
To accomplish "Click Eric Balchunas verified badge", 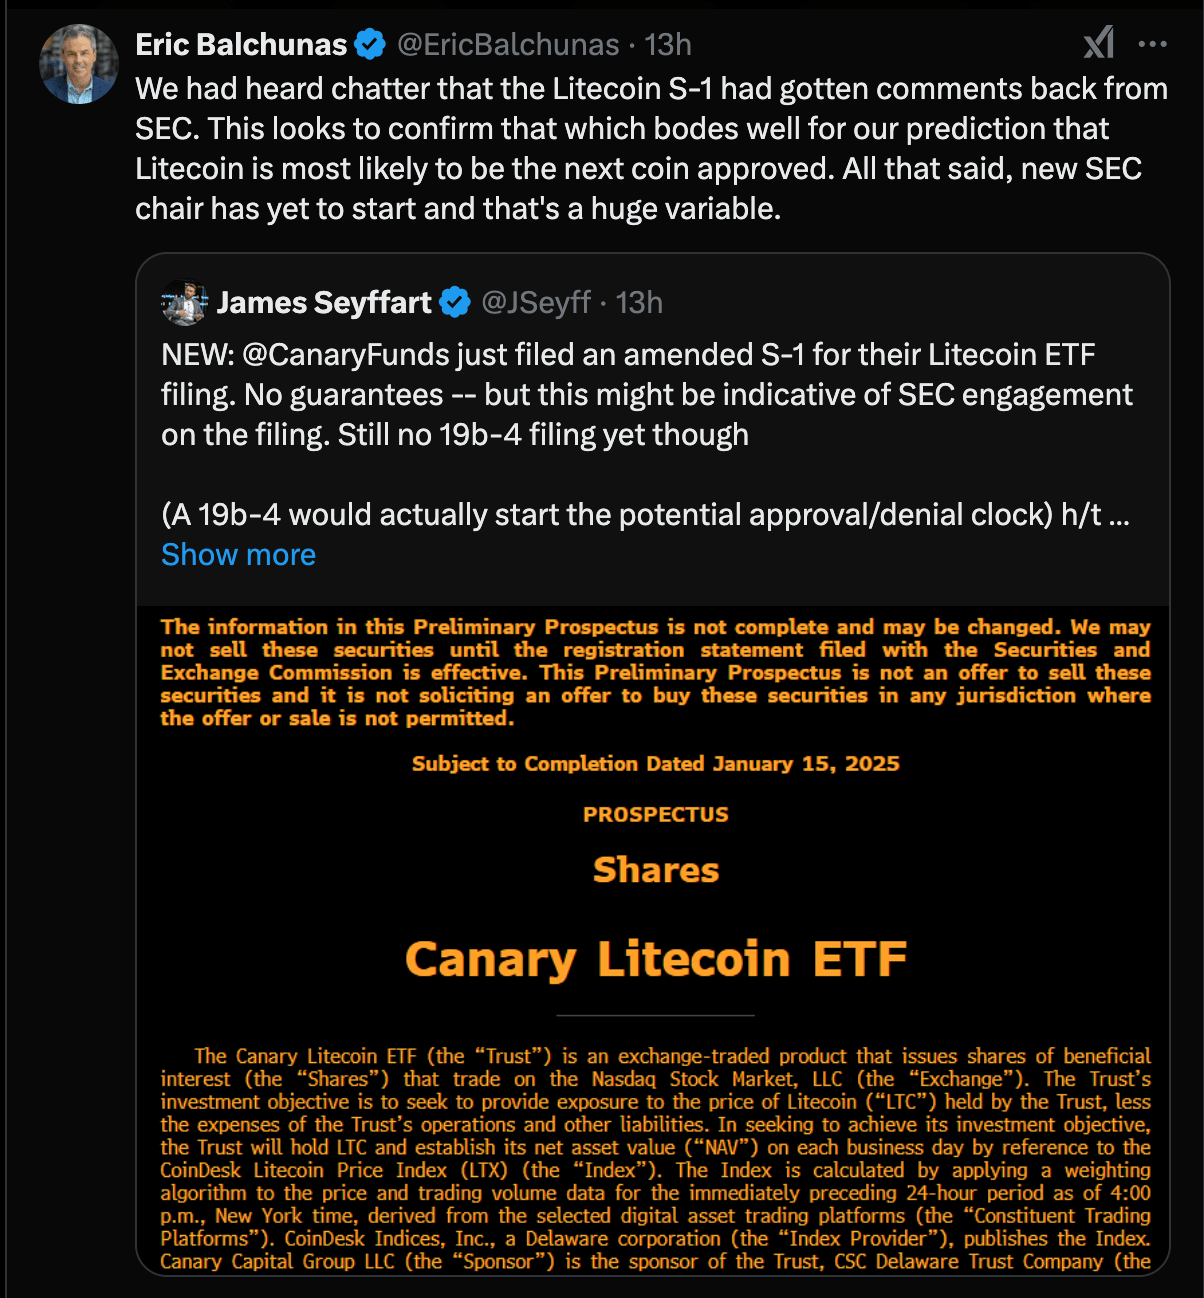I will click(370, 45).
